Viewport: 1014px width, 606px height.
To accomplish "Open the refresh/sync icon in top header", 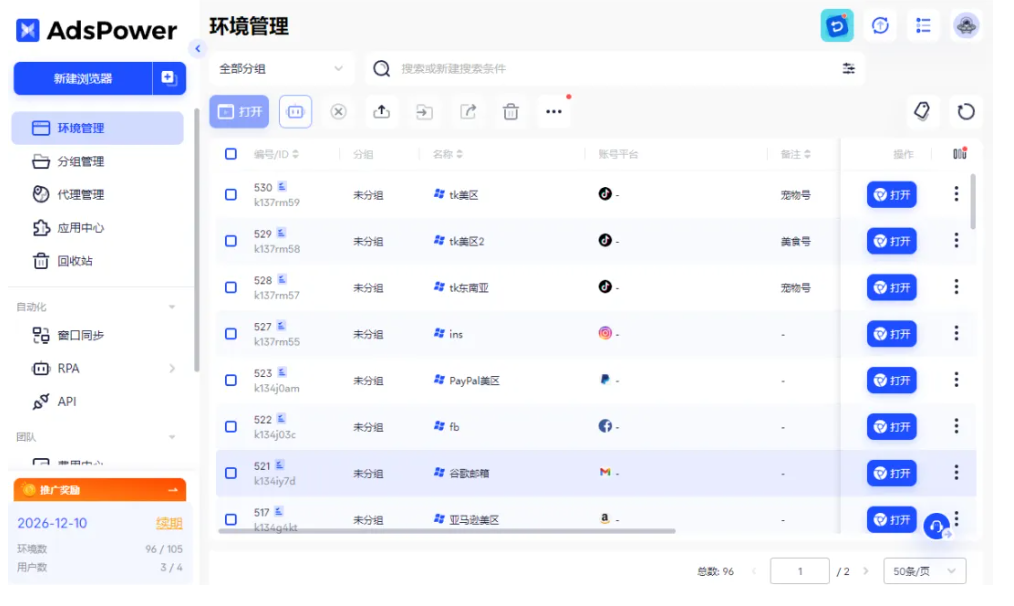I will pos(837,26).
